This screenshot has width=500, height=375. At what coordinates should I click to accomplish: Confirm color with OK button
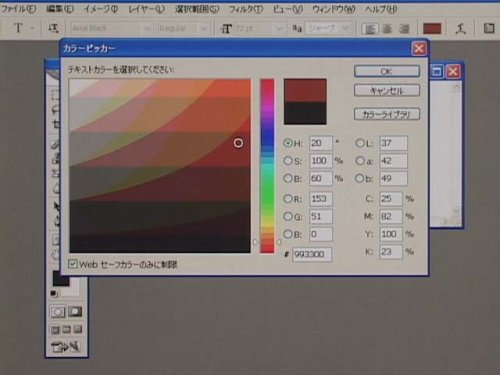[387, 71]
